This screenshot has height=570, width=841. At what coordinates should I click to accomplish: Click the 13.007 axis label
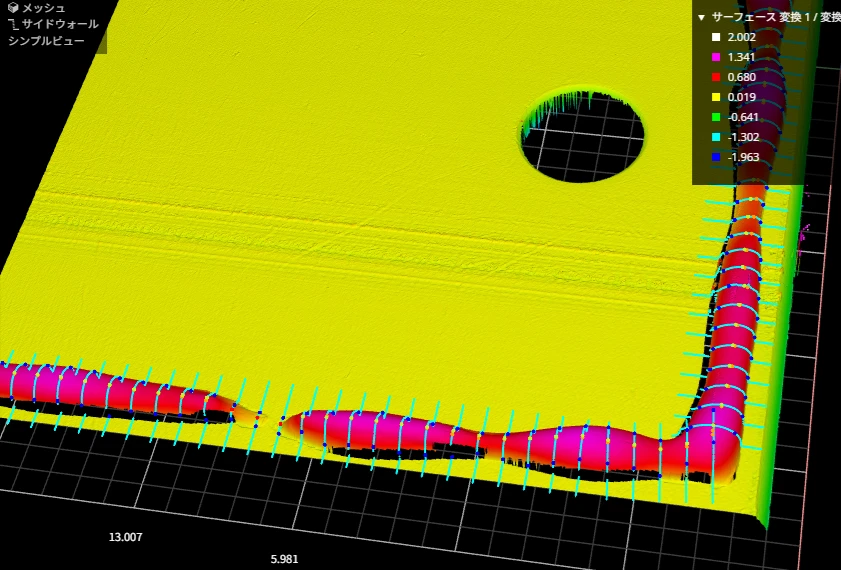[x=125, y=537]
